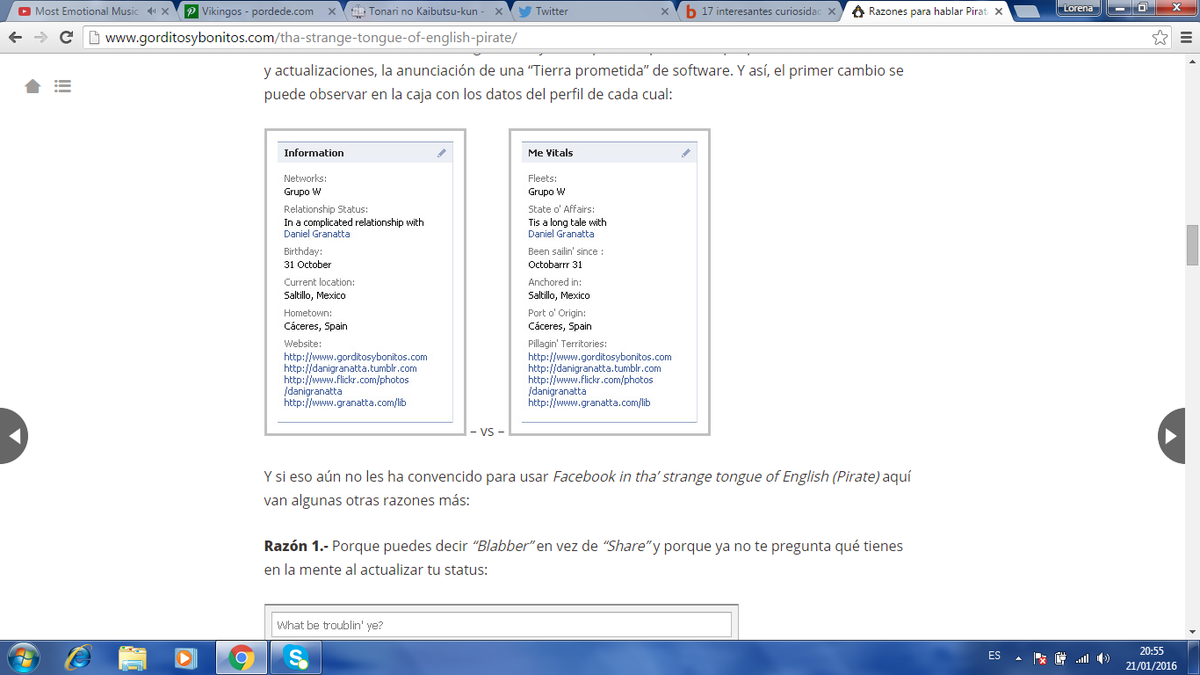Switch to the Twitter tab
Screen dimensions: 1200x675
tap(592, 11)
